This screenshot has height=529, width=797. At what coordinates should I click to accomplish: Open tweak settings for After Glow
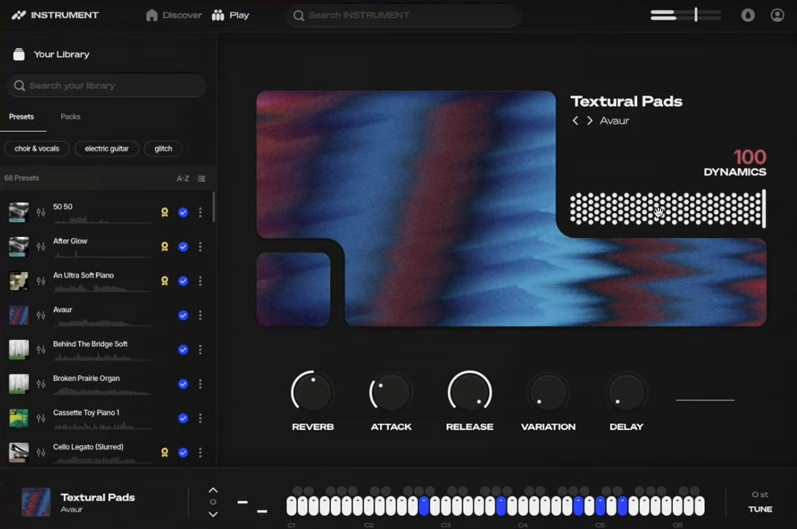pos(41,247)
